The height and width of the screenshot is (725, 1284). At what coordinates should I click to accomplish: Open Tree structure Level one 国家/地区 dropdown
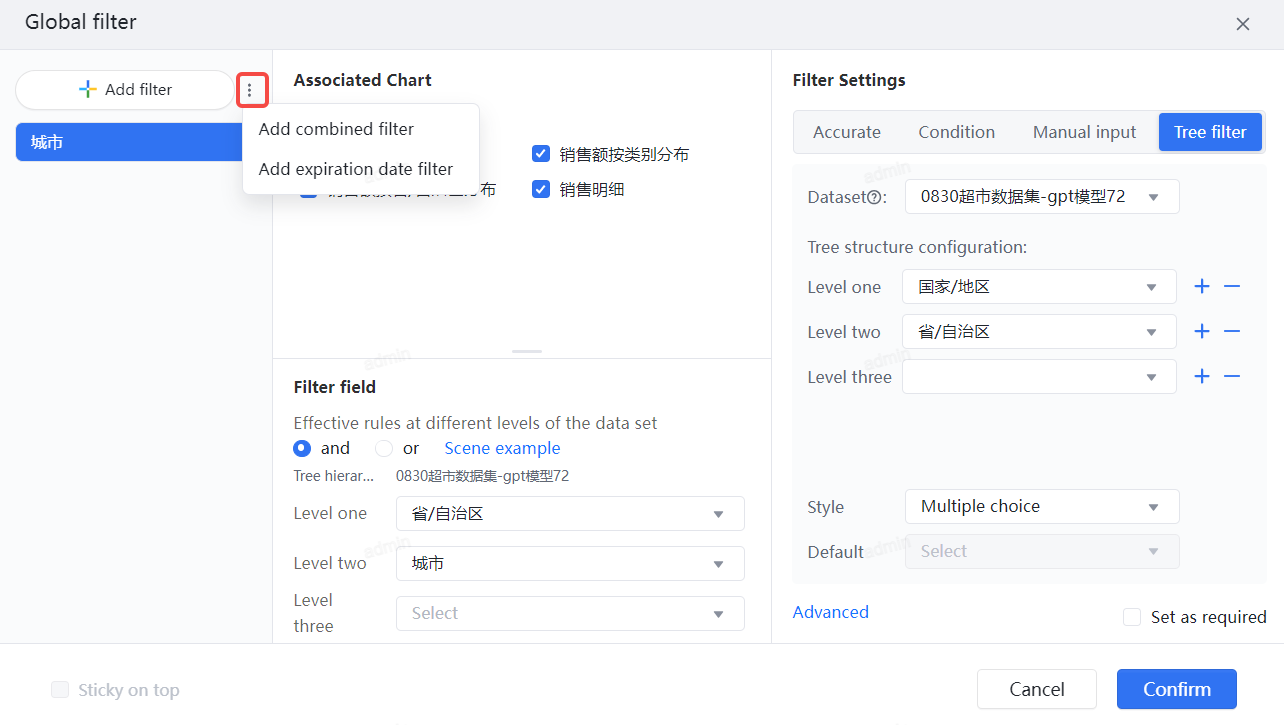[1039, 287]
